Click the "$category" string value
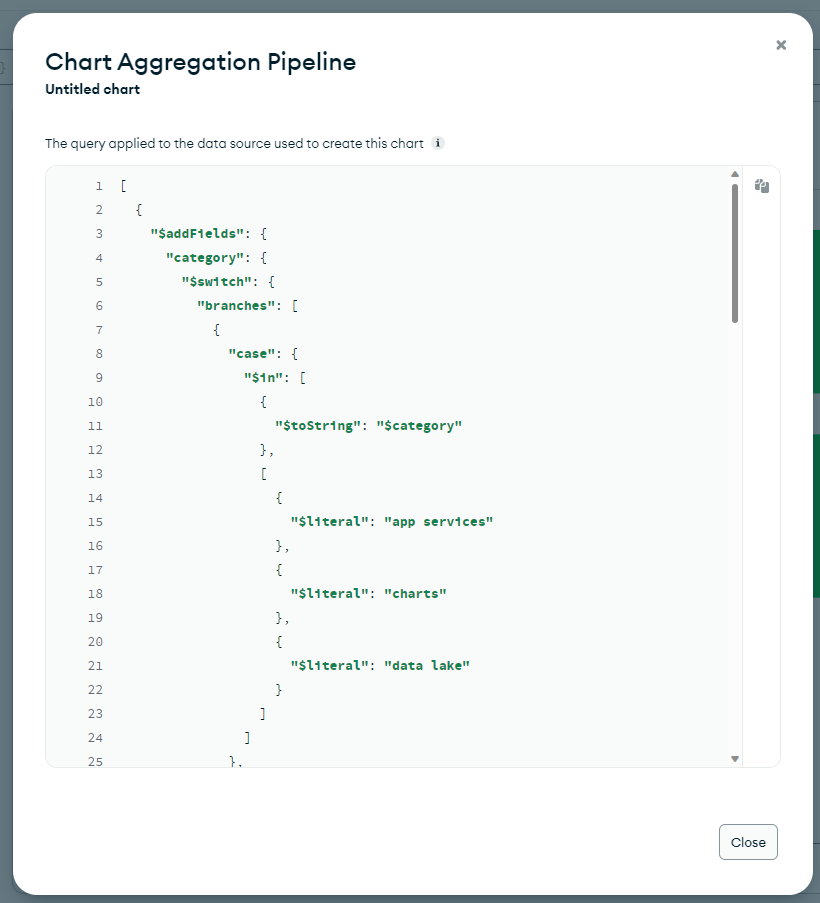The height and width of the screenshot is (903, 820). point(418,426)
